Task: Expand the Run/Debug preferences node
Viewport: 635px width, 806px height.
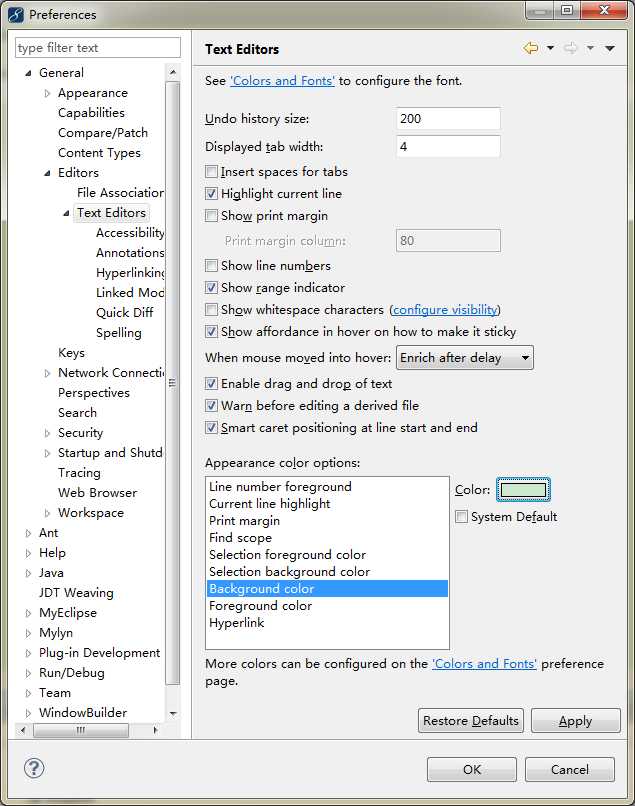Action: pos(28,673)
